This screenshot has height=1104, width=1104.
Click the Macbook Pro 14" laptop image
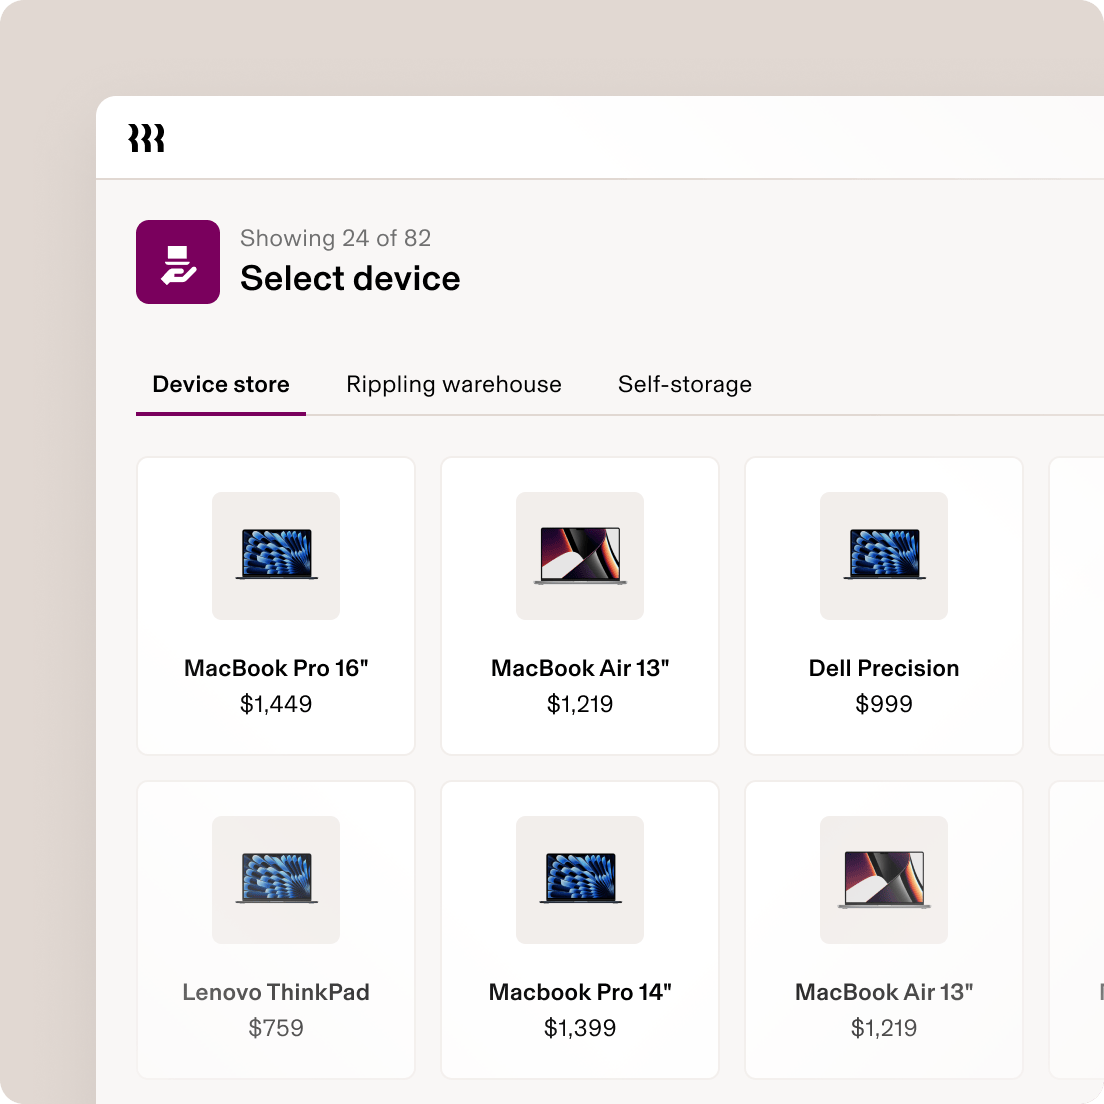580,880
